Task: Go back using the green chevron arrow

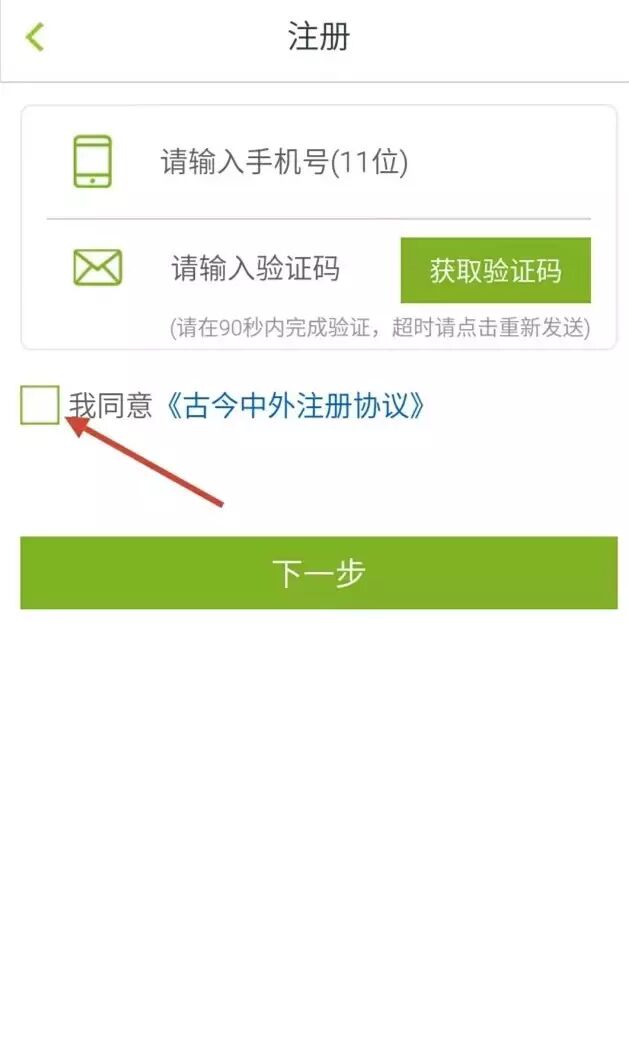Action: (x=35, y=37)
